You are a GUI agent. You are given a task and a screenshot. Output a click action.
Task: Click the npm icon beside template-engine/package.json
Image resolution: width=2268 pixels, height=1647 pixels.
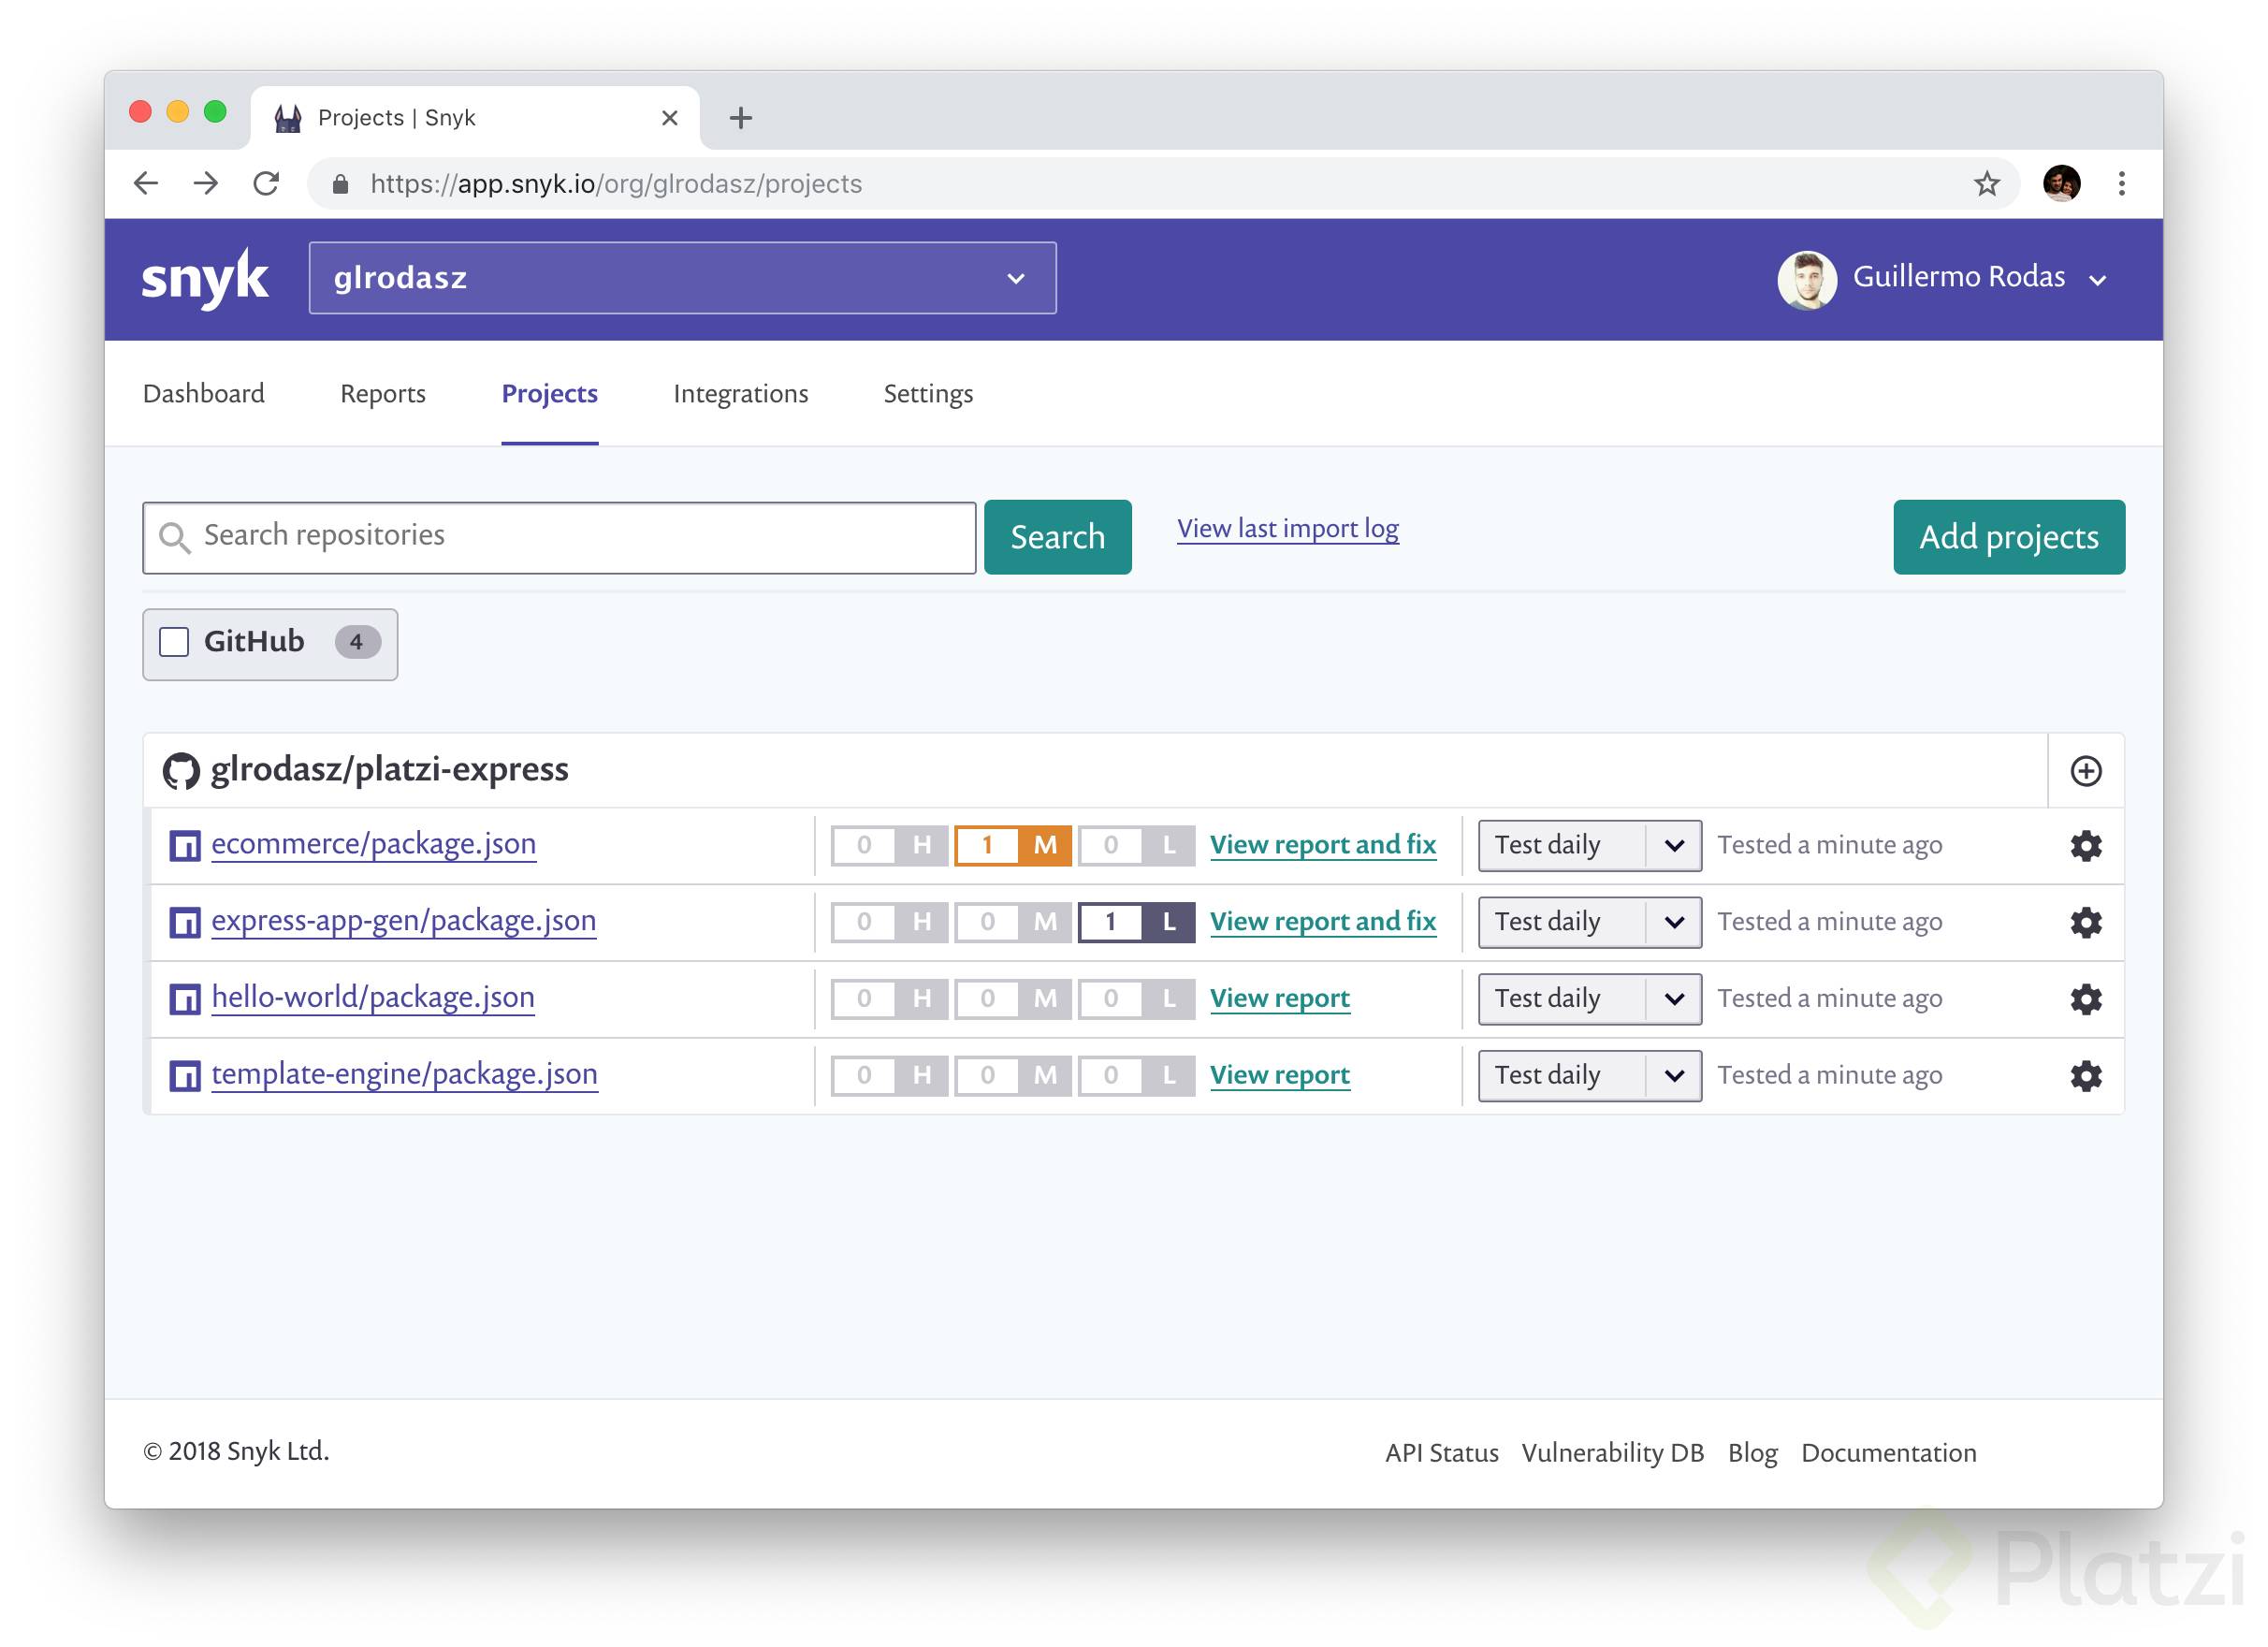point(185,1076)
